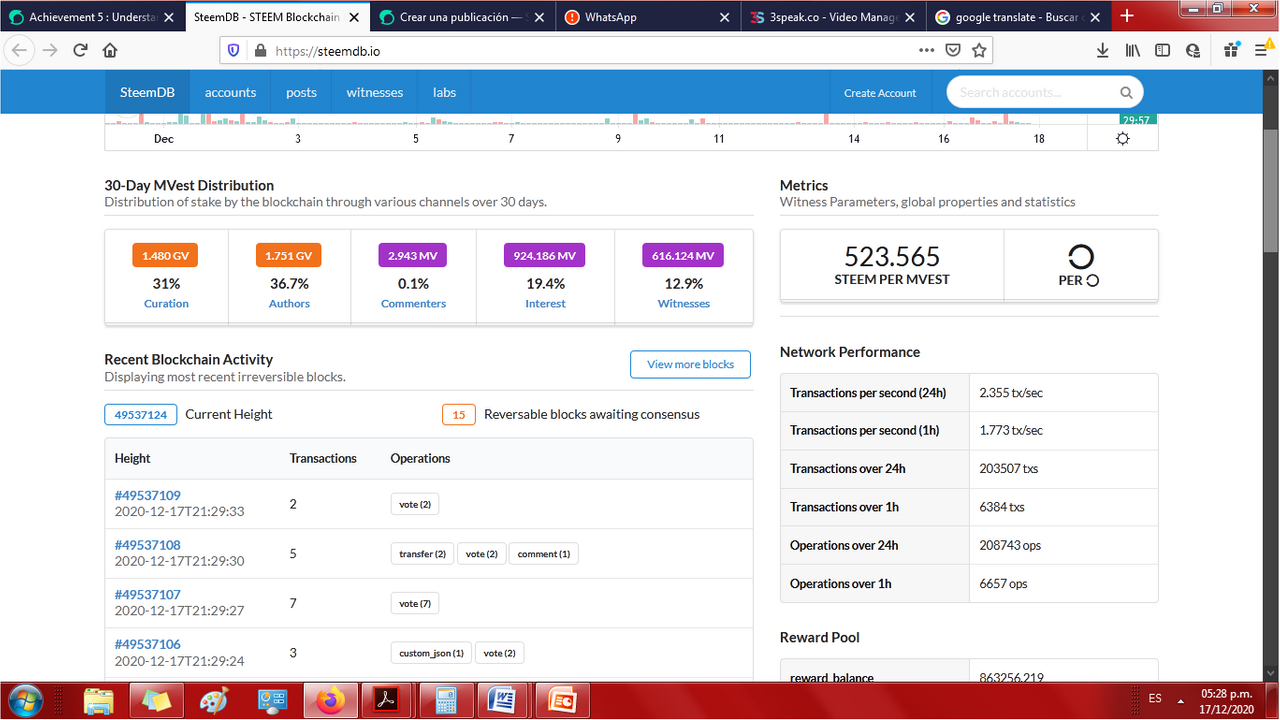1280x720 pixels.
Task: Switch to Crear una publicación tab
Action: tap(460, 17)
